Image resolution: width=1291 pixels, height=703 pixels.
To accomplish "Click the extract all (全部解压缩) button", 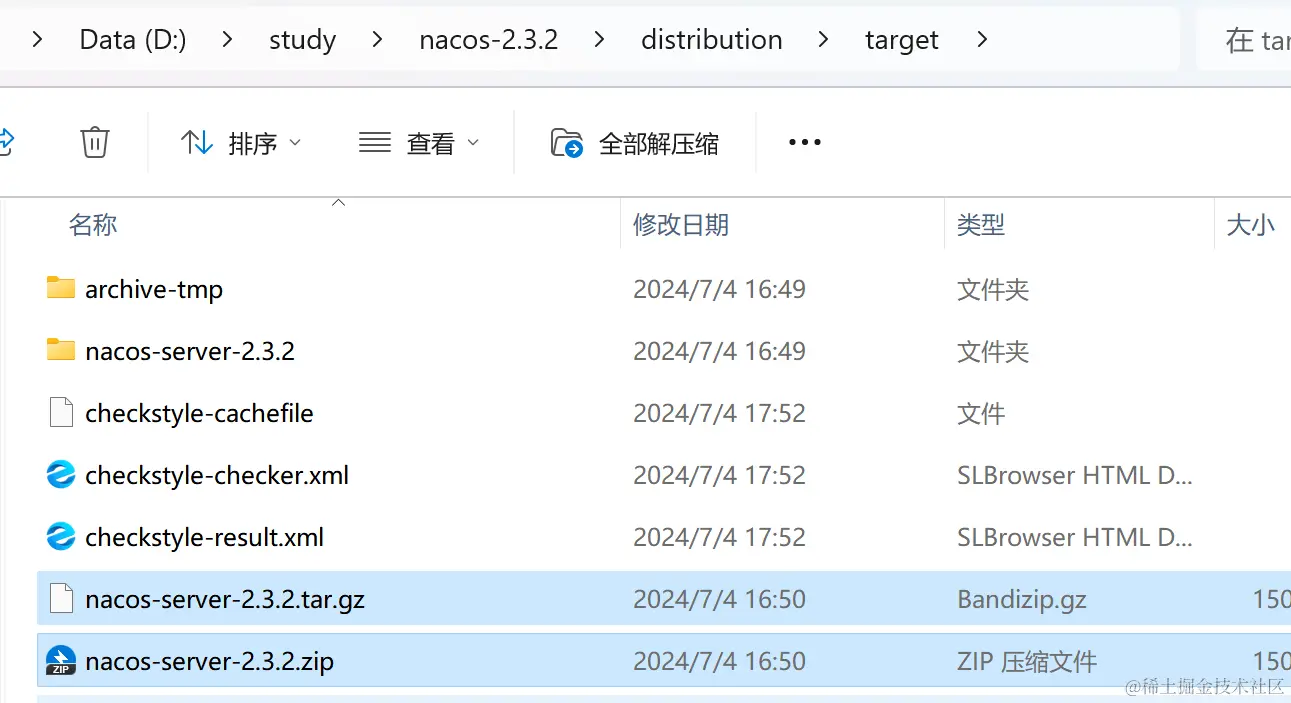I will click(x=635, y=143).
